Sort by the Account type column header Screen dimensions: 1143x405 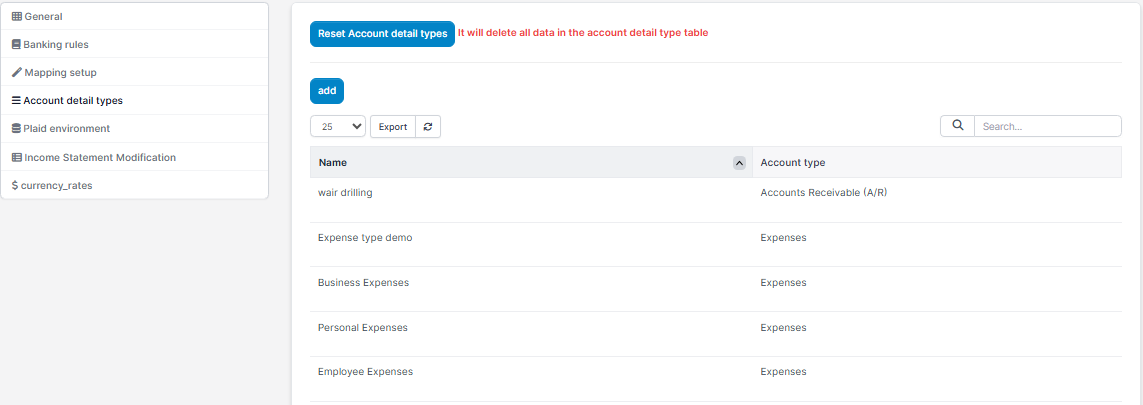coord(792,162)
